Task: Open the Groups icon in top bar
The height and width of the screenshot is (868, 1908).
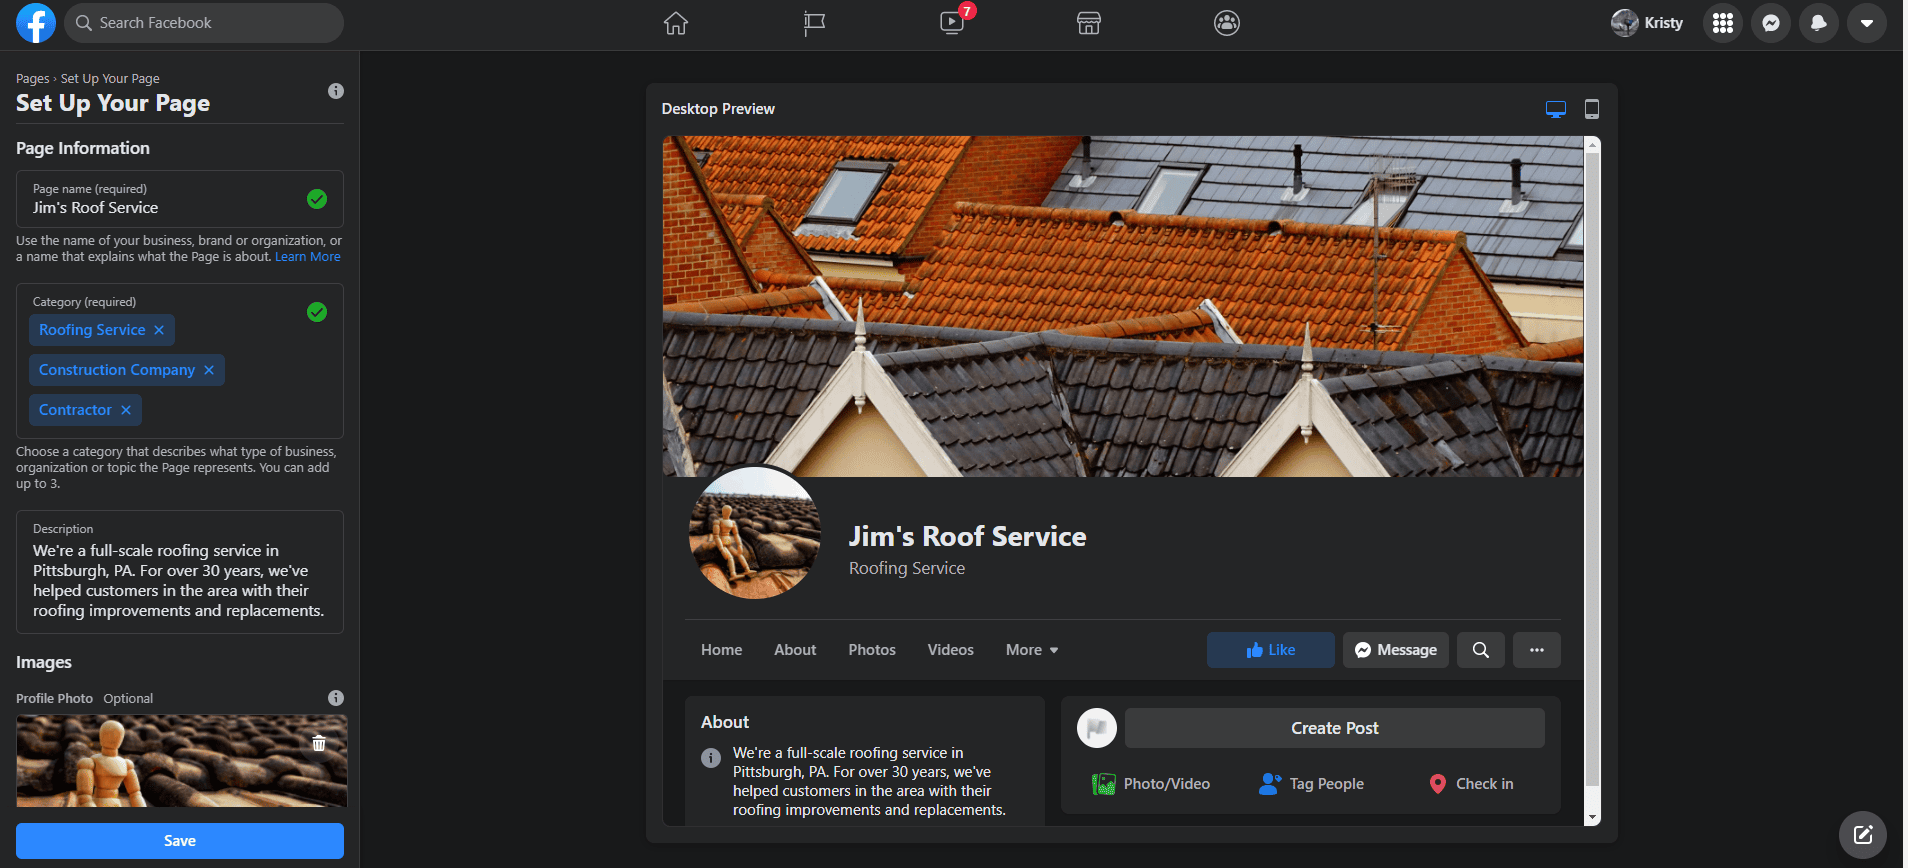Action: tap(1227, 23)
